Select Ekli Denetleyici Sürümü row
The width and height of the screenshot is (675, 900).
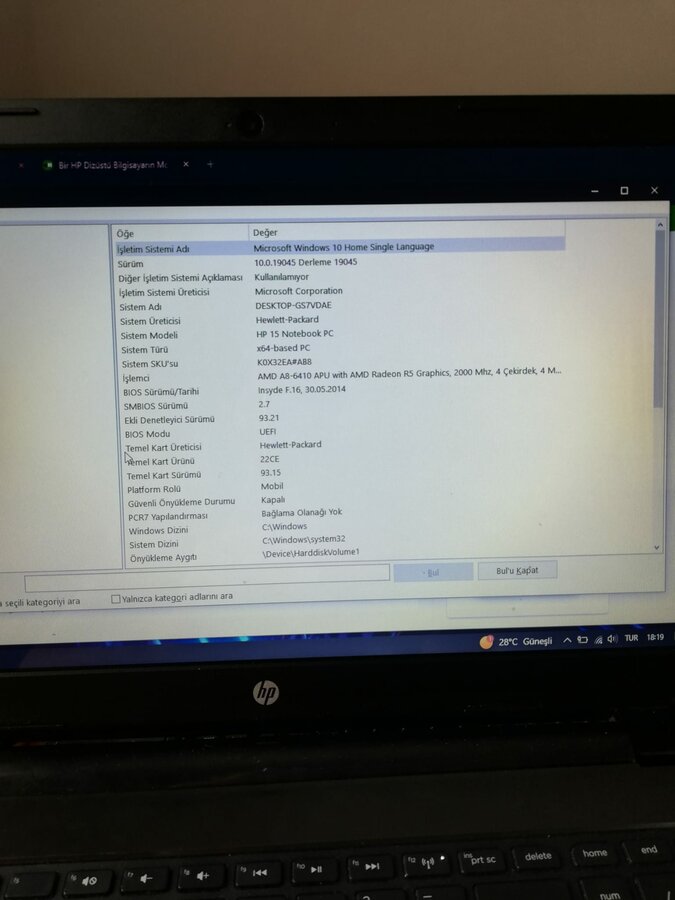169,420
